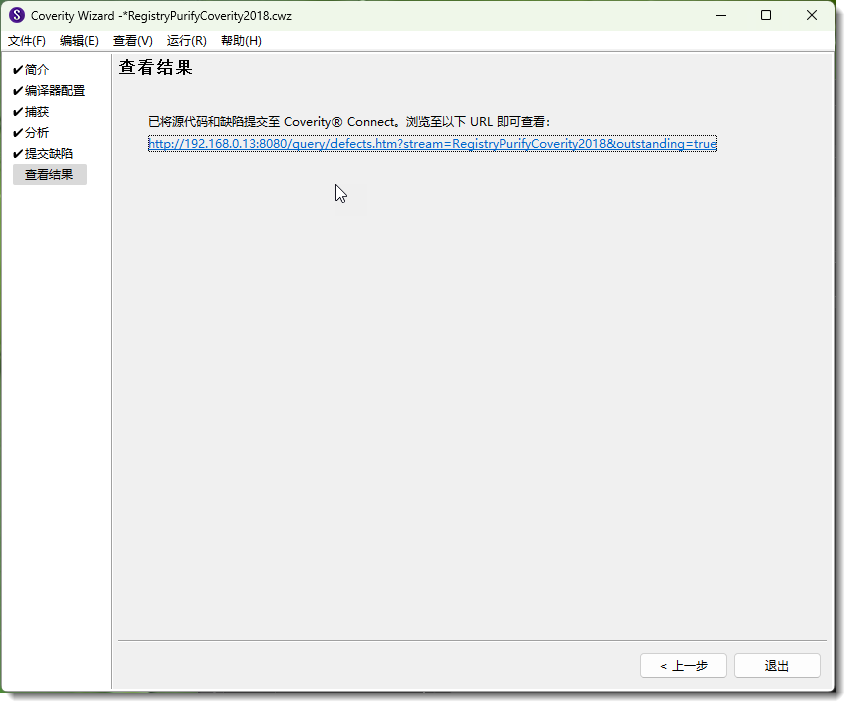Click the Coverity Wizard app icon in title bar
The height and width of the screenshot is (708, 851).
point(17,15)
